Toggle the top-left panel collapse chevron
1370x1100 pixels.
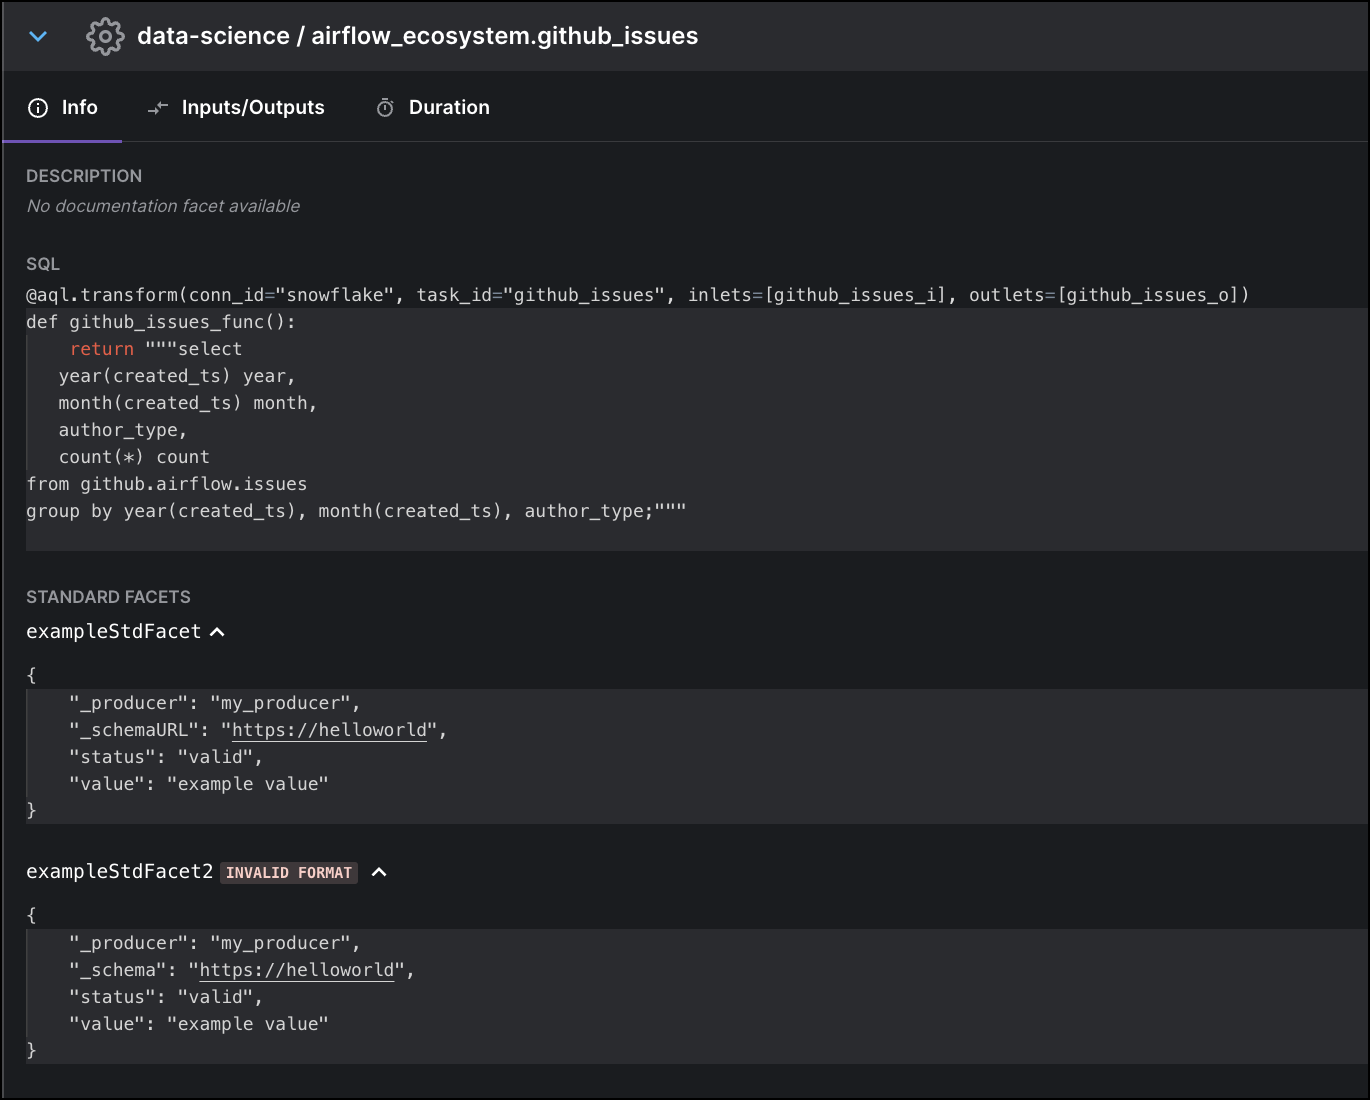coord(37,36)
